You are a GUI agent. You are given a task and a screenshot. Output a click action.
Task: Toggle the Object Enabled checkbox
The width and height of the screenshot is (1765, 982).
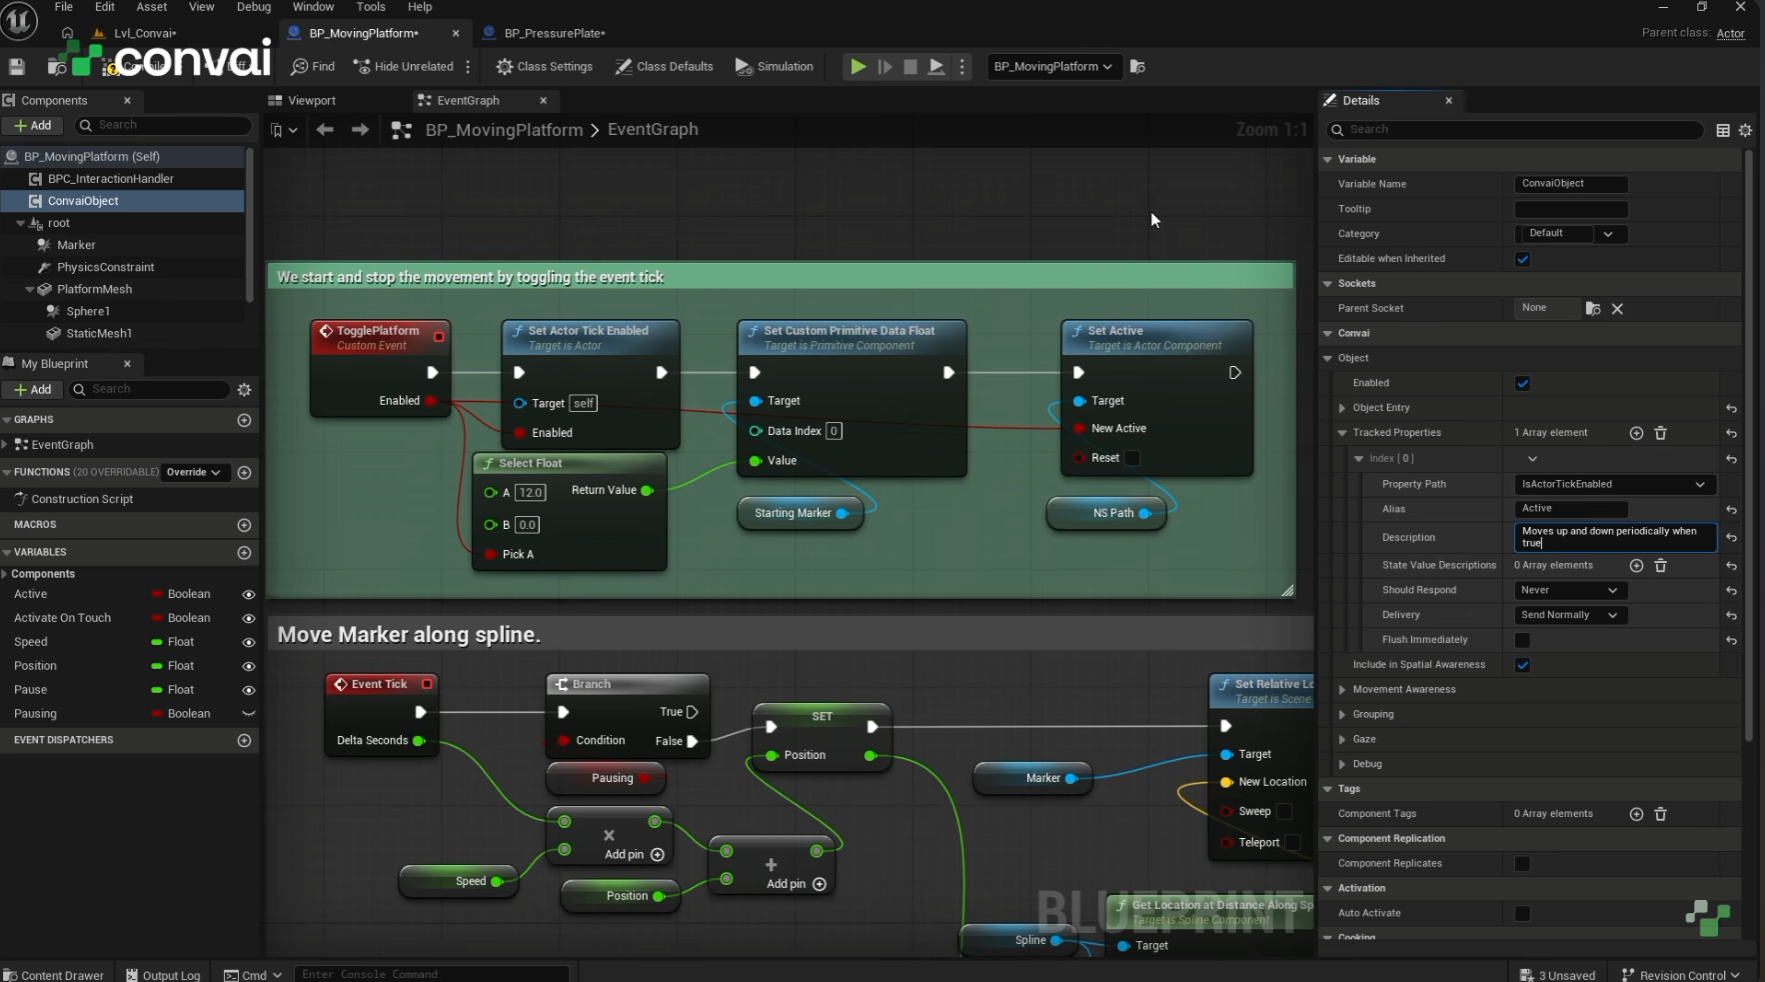(1522, 383)
